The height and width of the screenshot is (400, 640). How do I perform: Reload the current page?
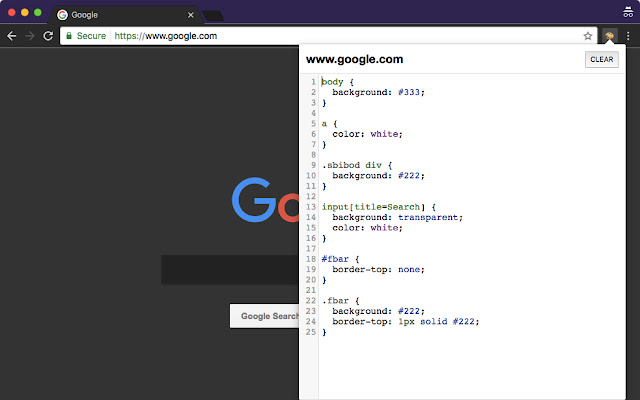click(48, 35)
